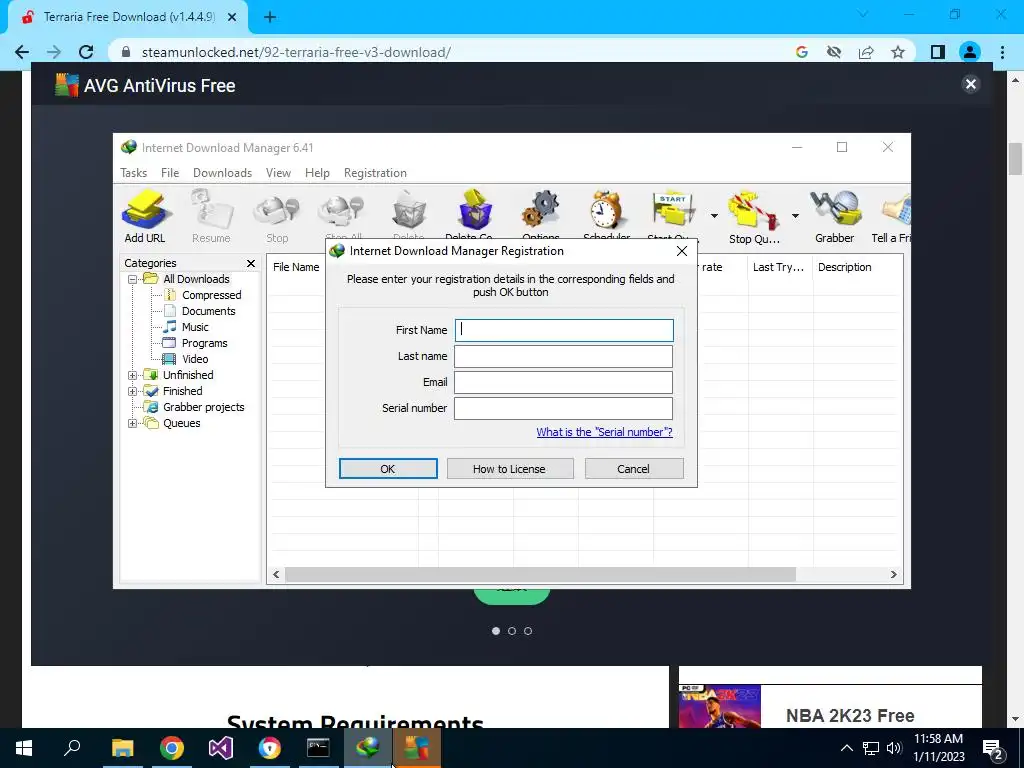Screen dimensions: 1024x768
Task: Go back in Chrome
Action: pos(22,52)
